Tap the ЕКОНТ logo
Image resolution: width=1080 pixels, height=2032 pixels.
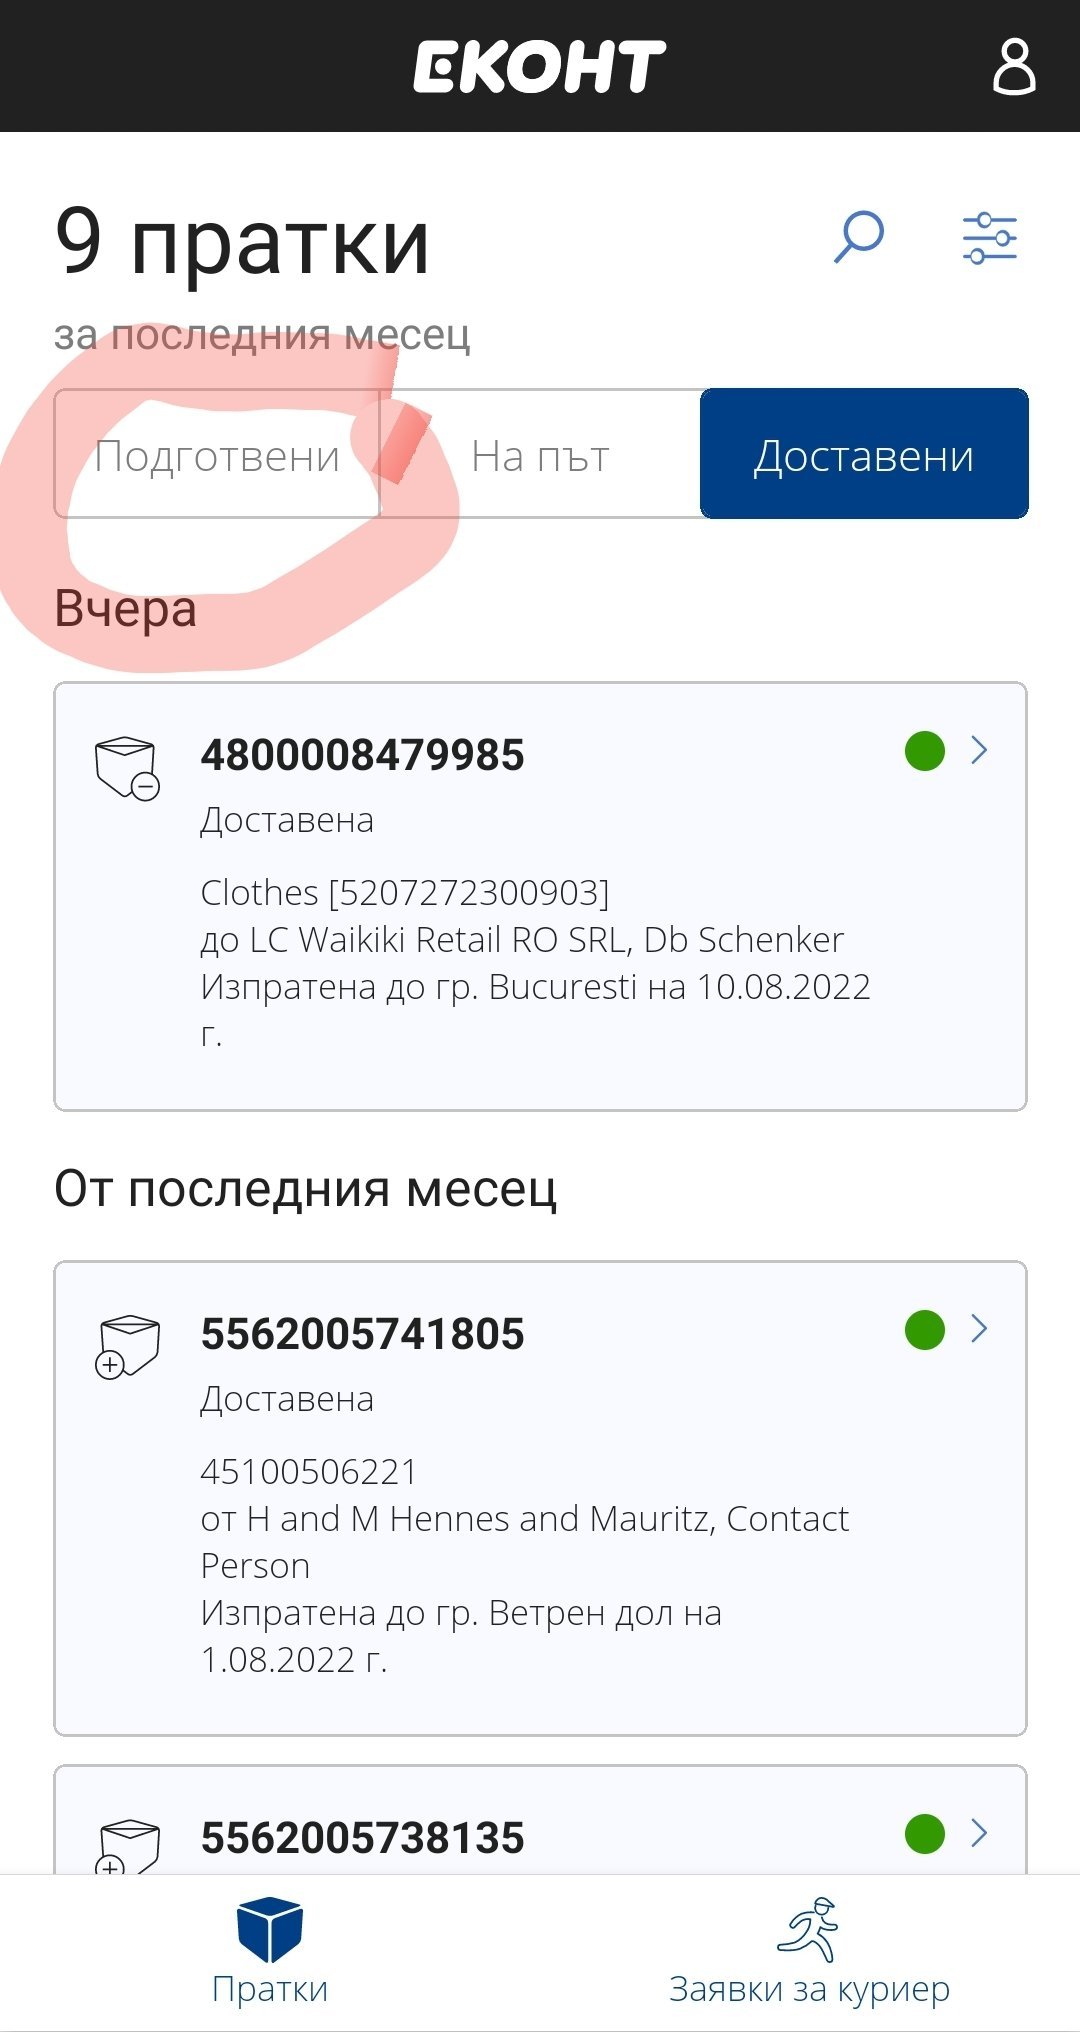click(539, 67)
